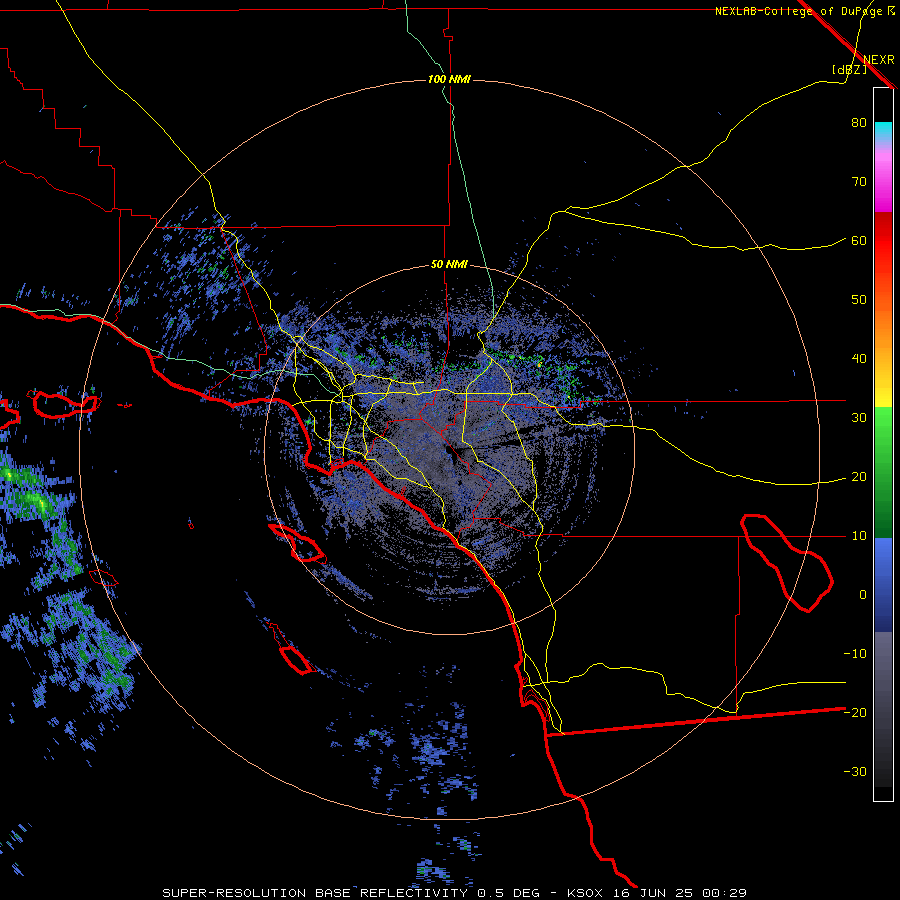Click the 100 NMI range ring label
This screenshot has height=900, width=900.
coord(449,79)
